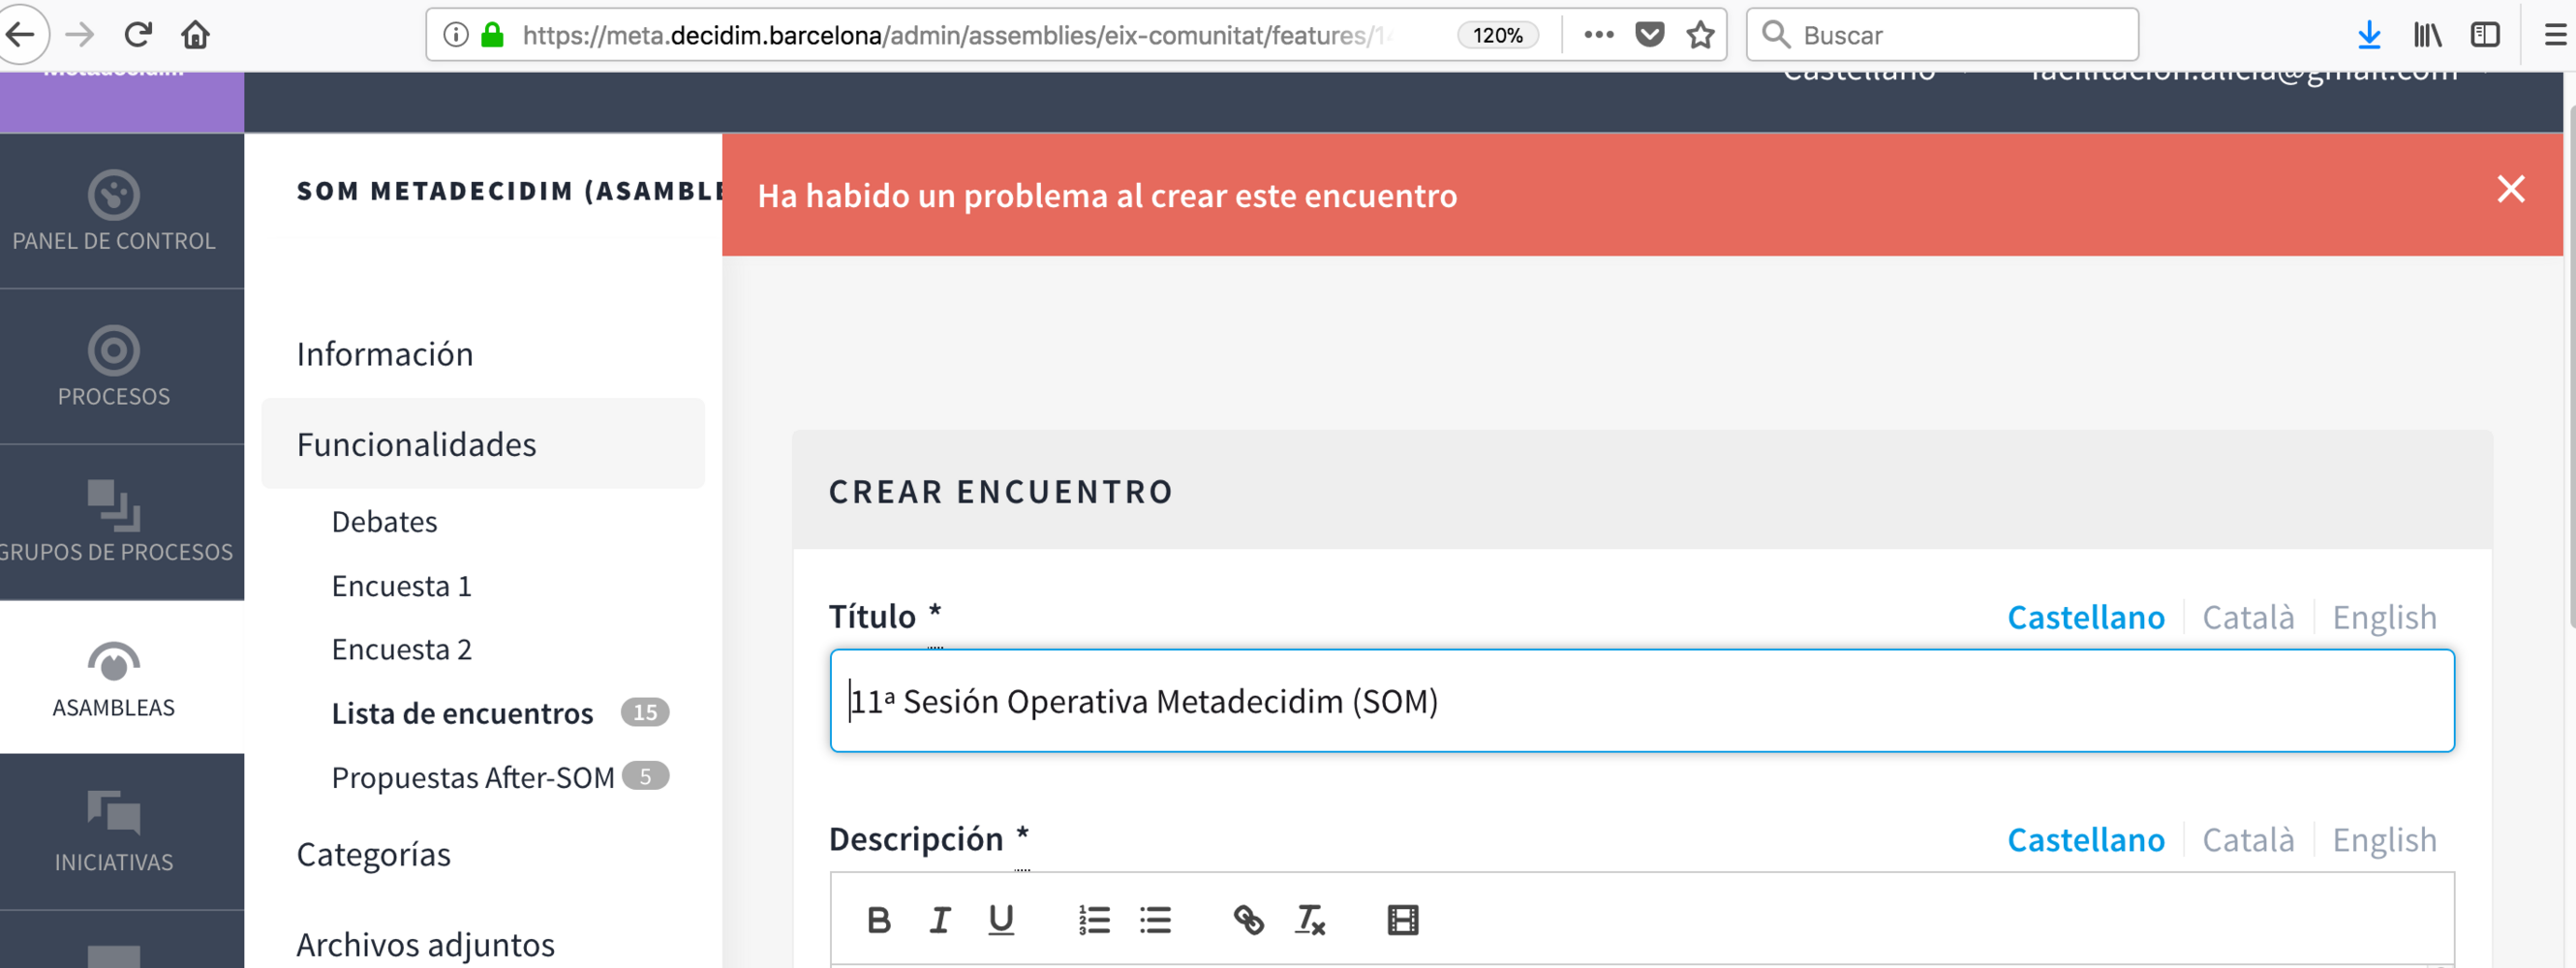Open Panel de Control in sidebar
Image resolution: width=2576 pixels, height=968 pixels.
click(x=114, y=211)
